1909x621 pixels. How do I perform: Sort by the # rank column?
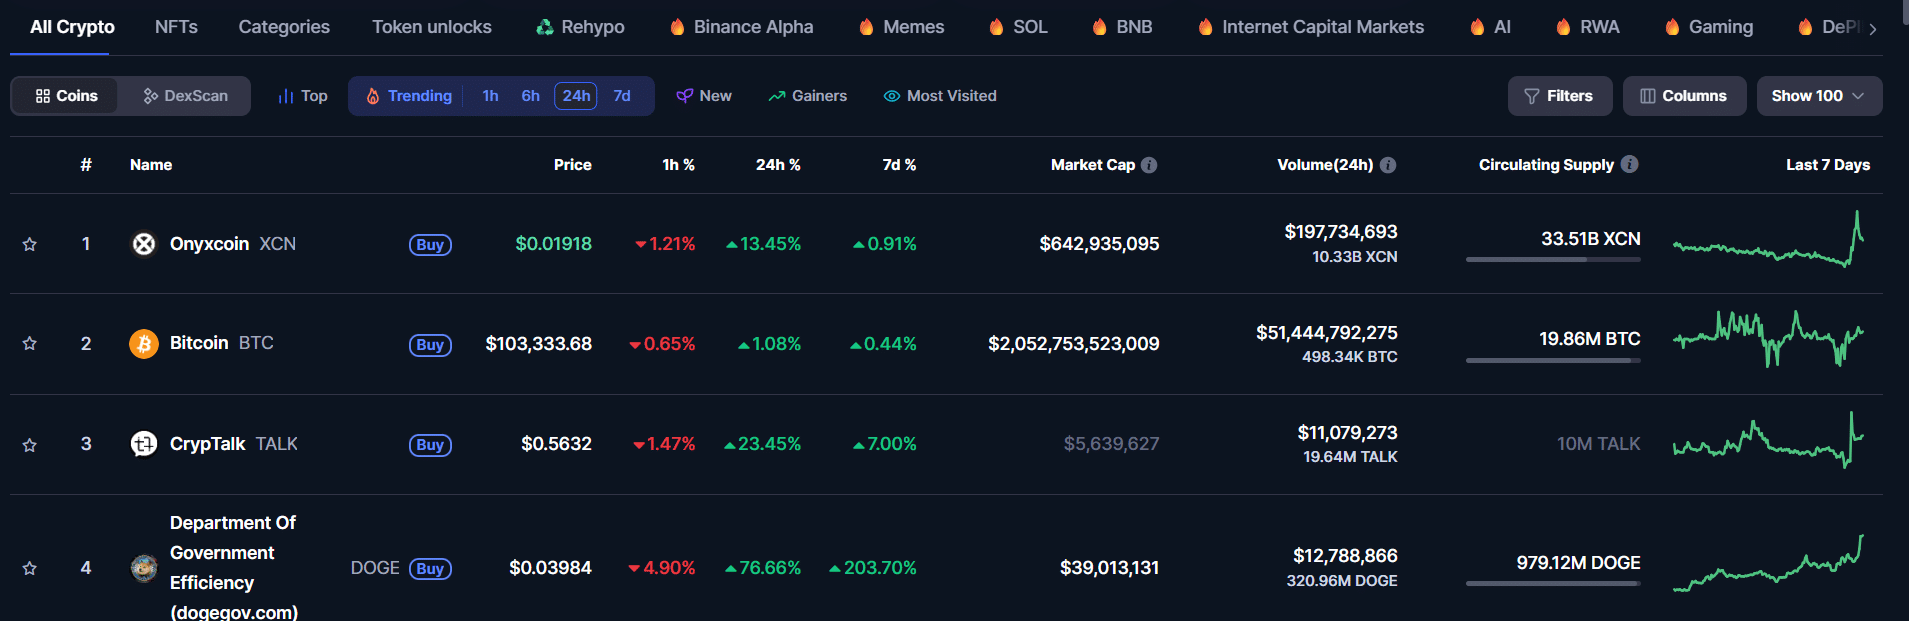pos(86,165)
